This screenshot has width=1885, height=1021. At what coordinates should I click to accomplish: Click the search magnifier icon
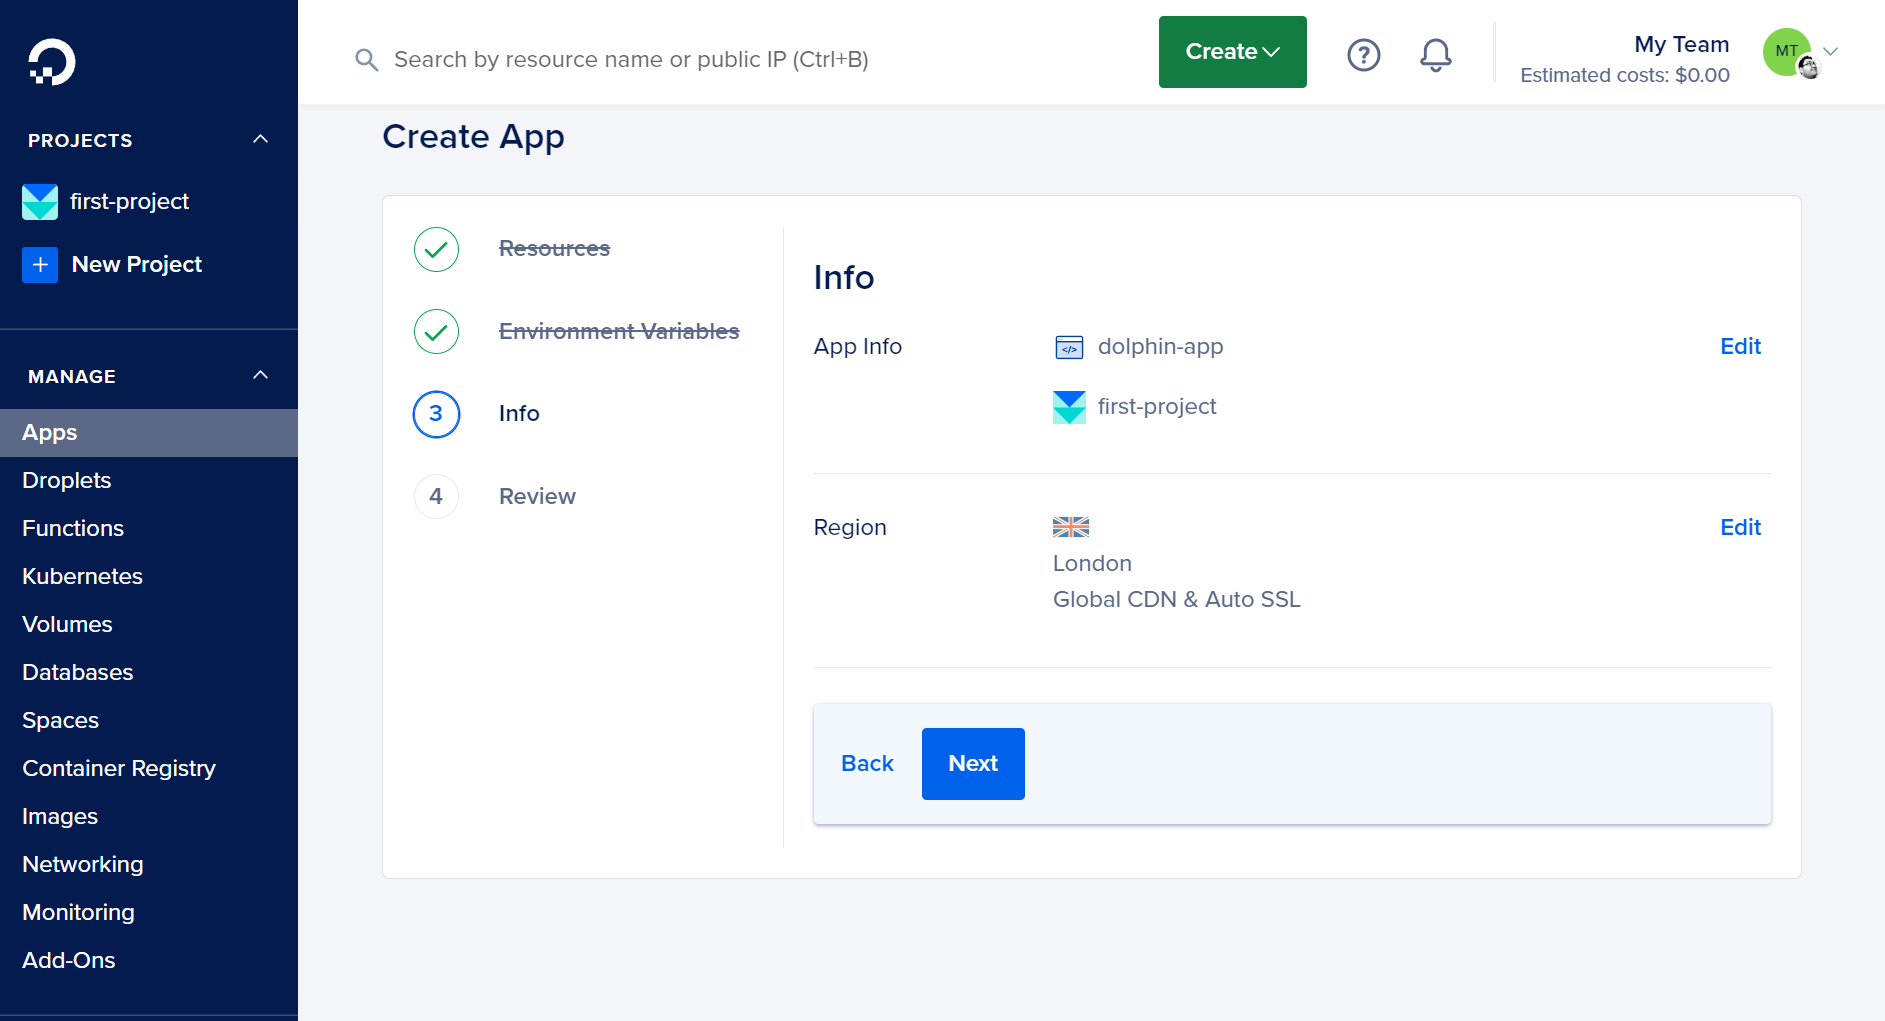[366, 60]
